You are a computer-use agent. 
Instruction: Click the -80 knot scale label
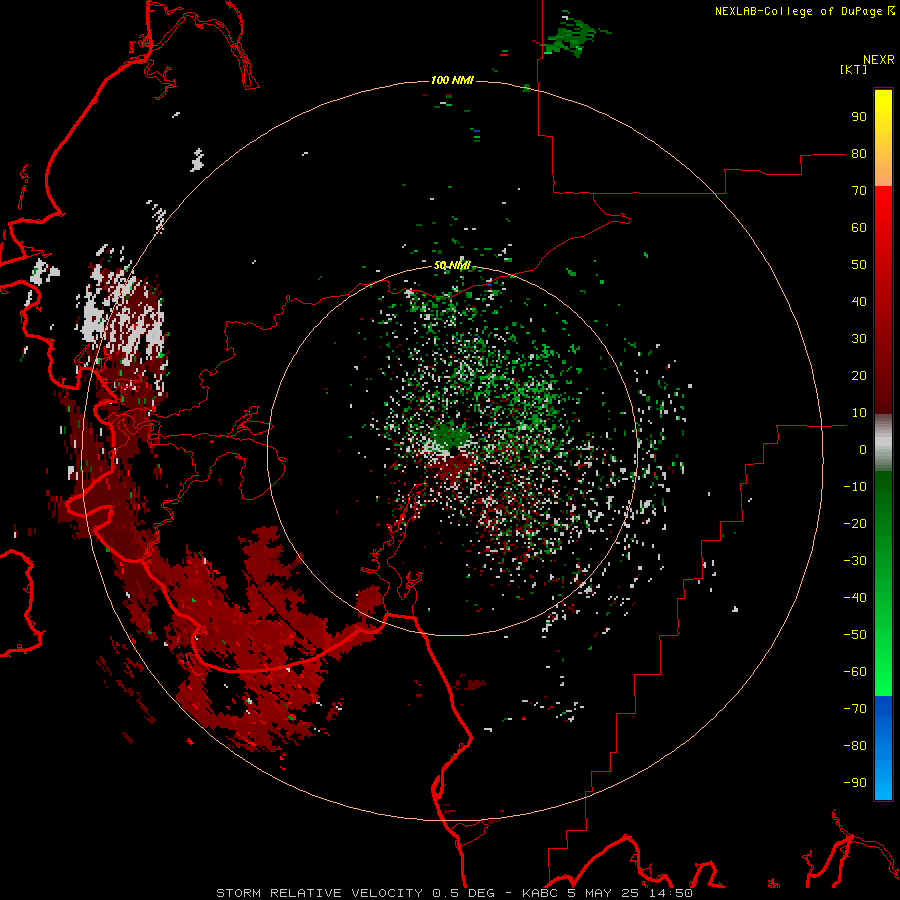(x=855, y=746)
